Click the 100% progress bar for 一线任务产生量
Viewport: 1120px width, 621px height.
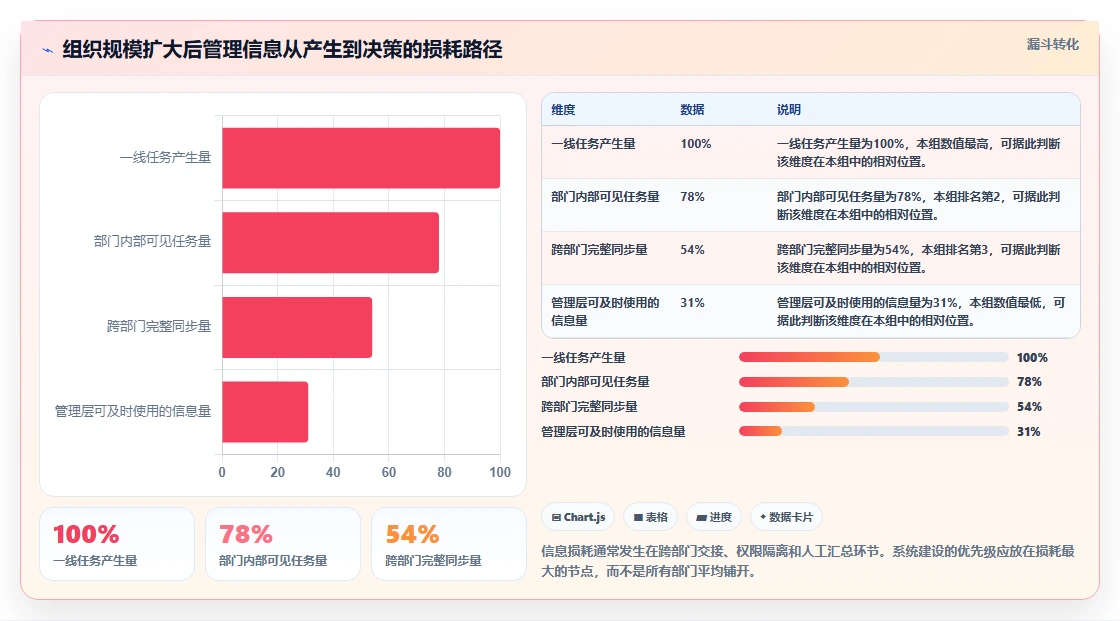(x=874, y=357)
